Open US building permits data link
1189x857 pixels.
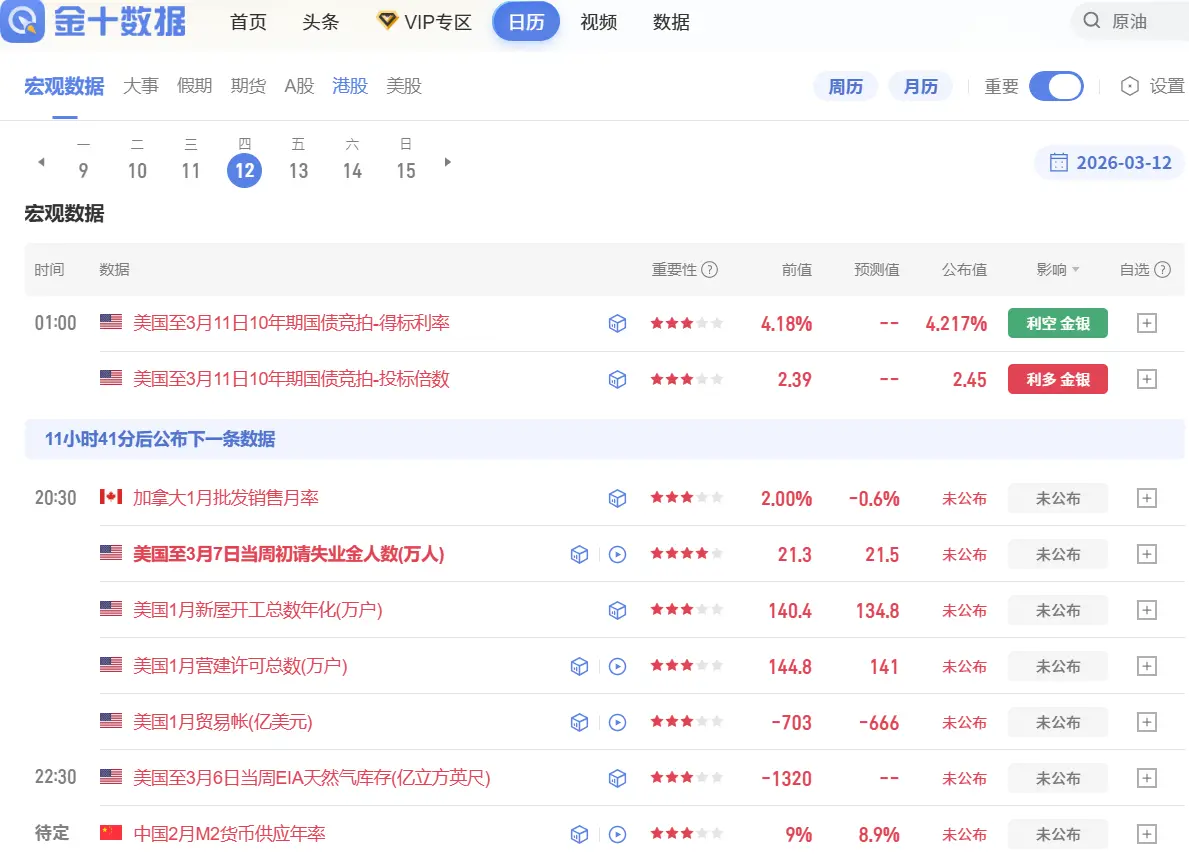pyautogui.click(x=240, y=666)
